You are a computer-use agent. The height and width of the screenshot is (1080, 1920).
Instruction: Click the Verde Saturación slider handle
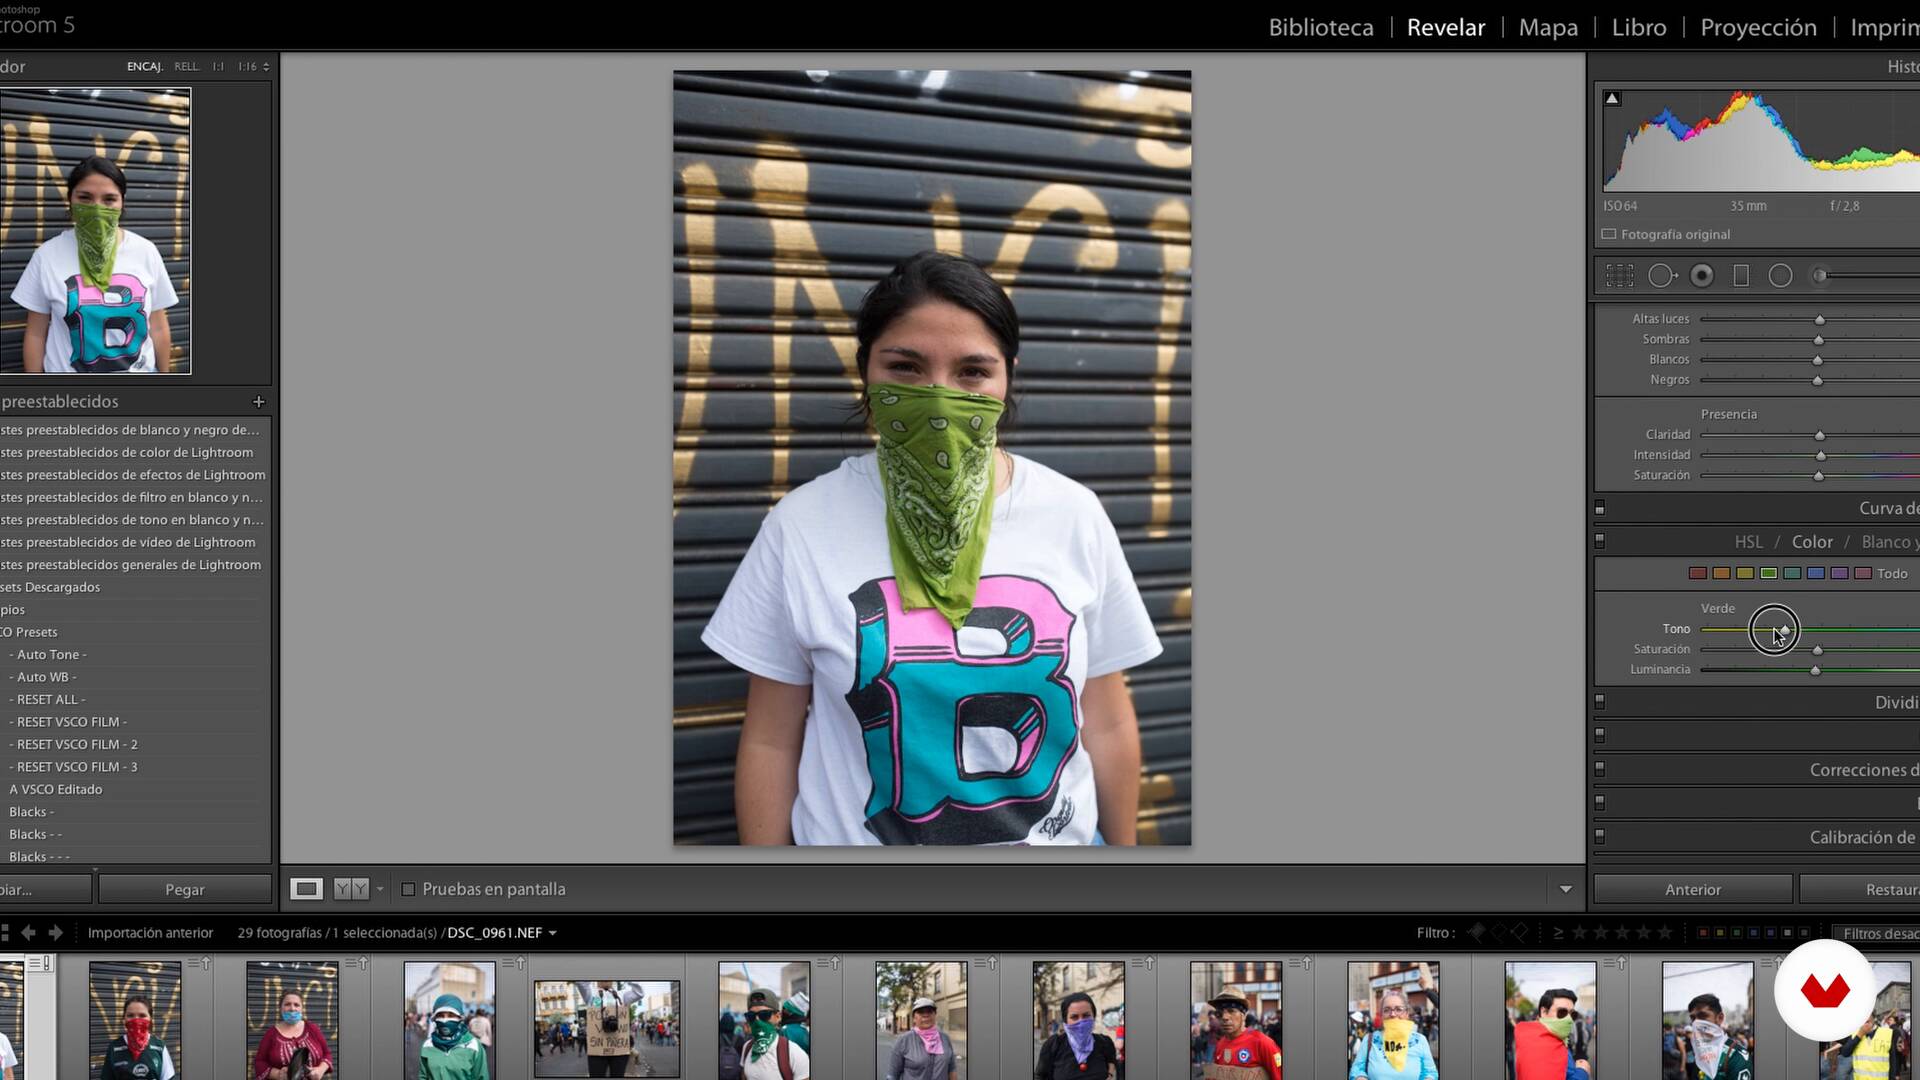coord(1818,650)
